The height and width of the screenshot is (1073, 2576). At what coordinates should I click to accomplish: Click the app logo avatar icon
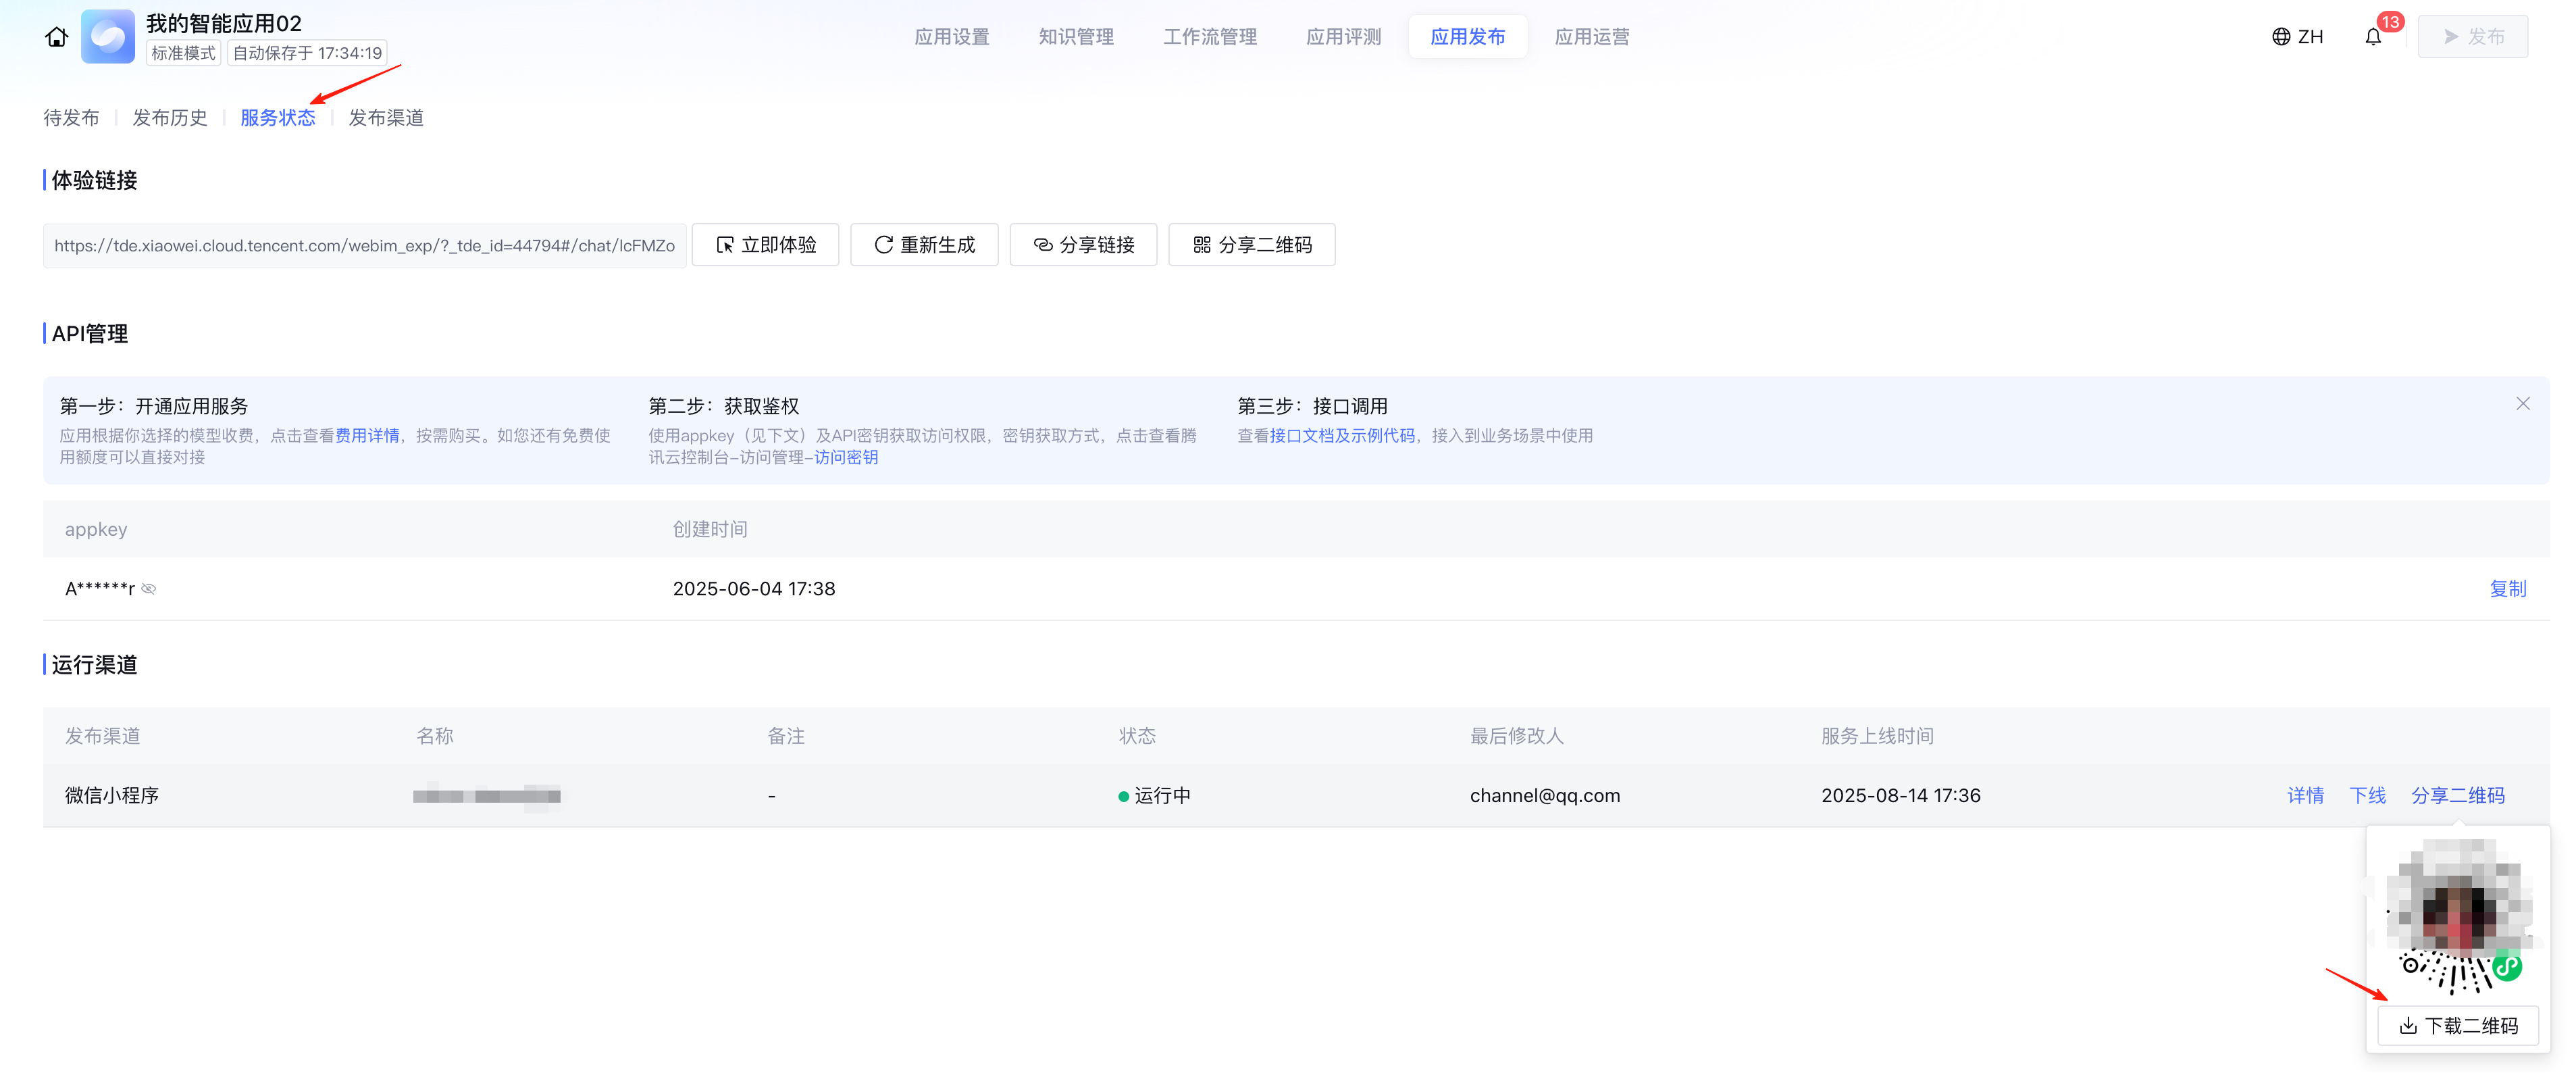pyautogui.click(x=108, y=37)
